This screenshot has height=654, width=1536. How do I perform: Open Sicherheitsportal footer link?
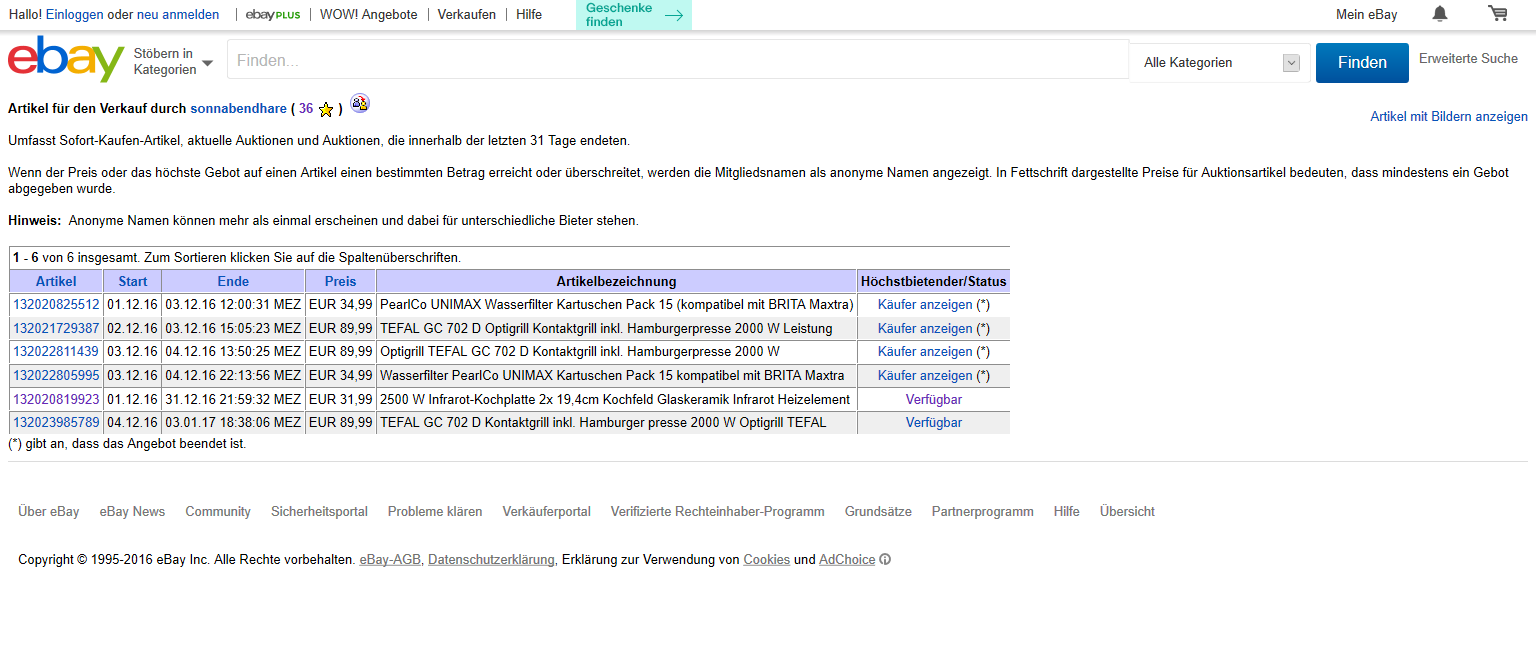pos(319,511)
